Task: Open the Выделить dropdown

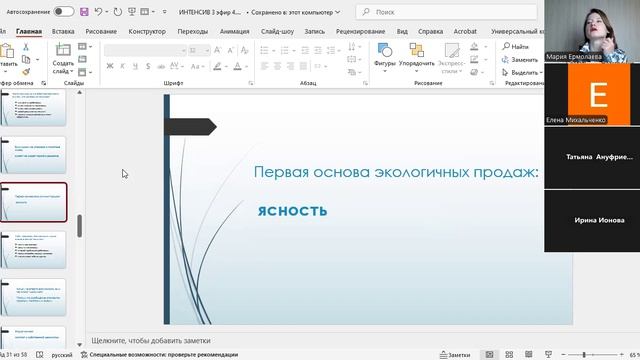Action: pyautogui.click(x=522, y=72)
